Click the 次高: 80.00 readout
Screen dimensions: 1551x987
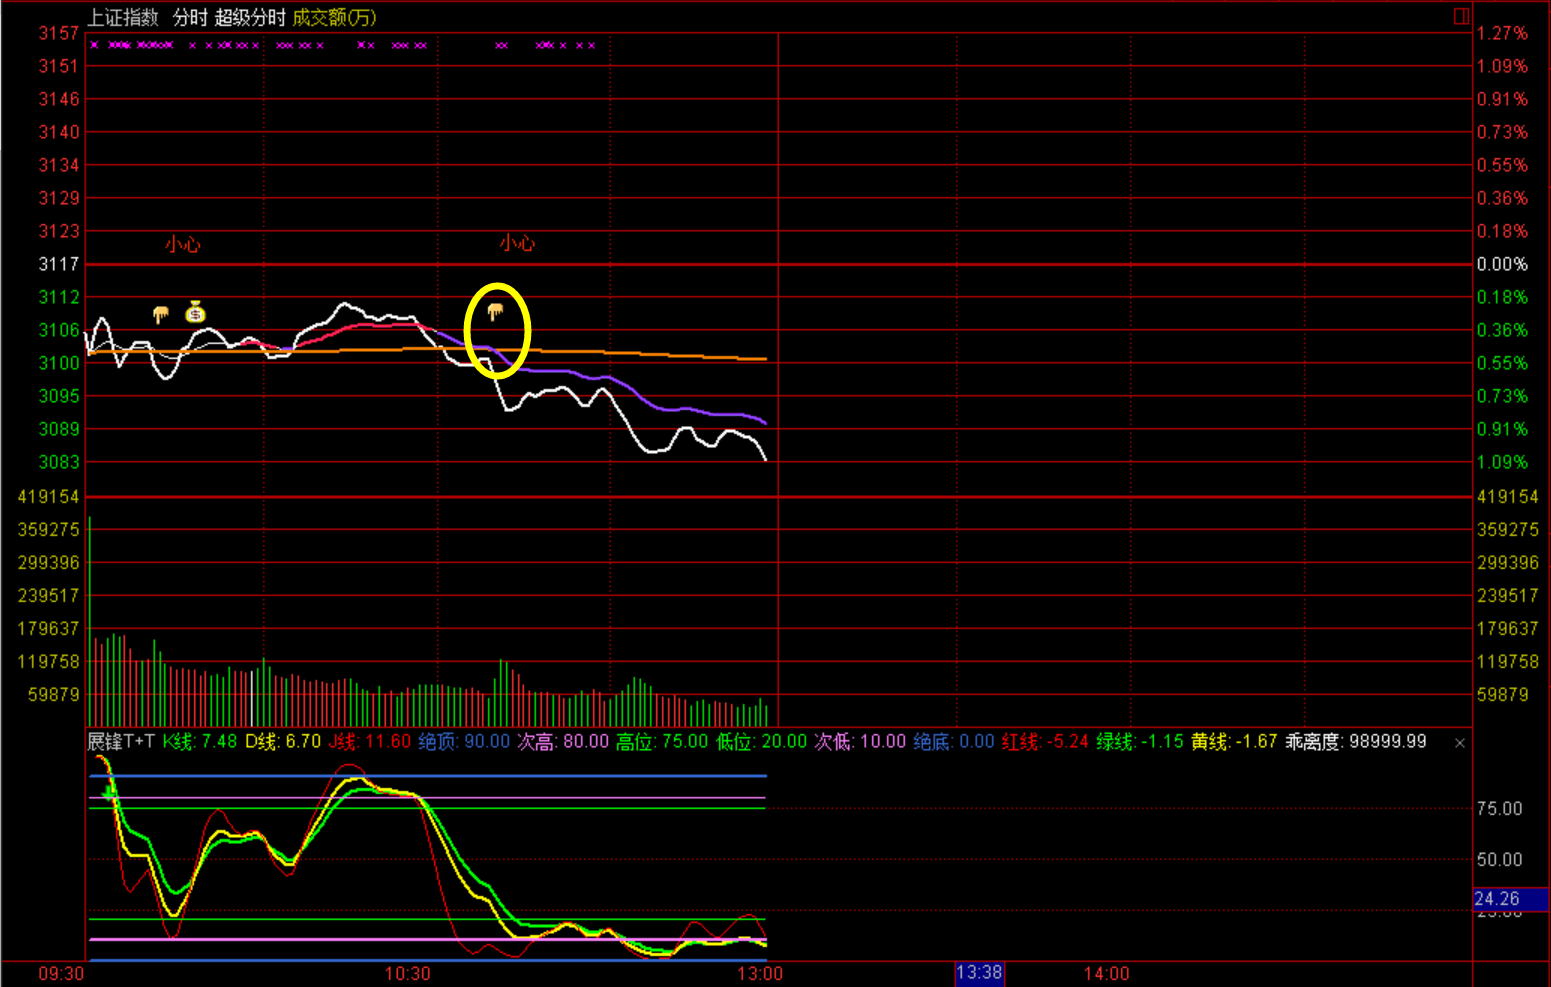tap(563, 741)
